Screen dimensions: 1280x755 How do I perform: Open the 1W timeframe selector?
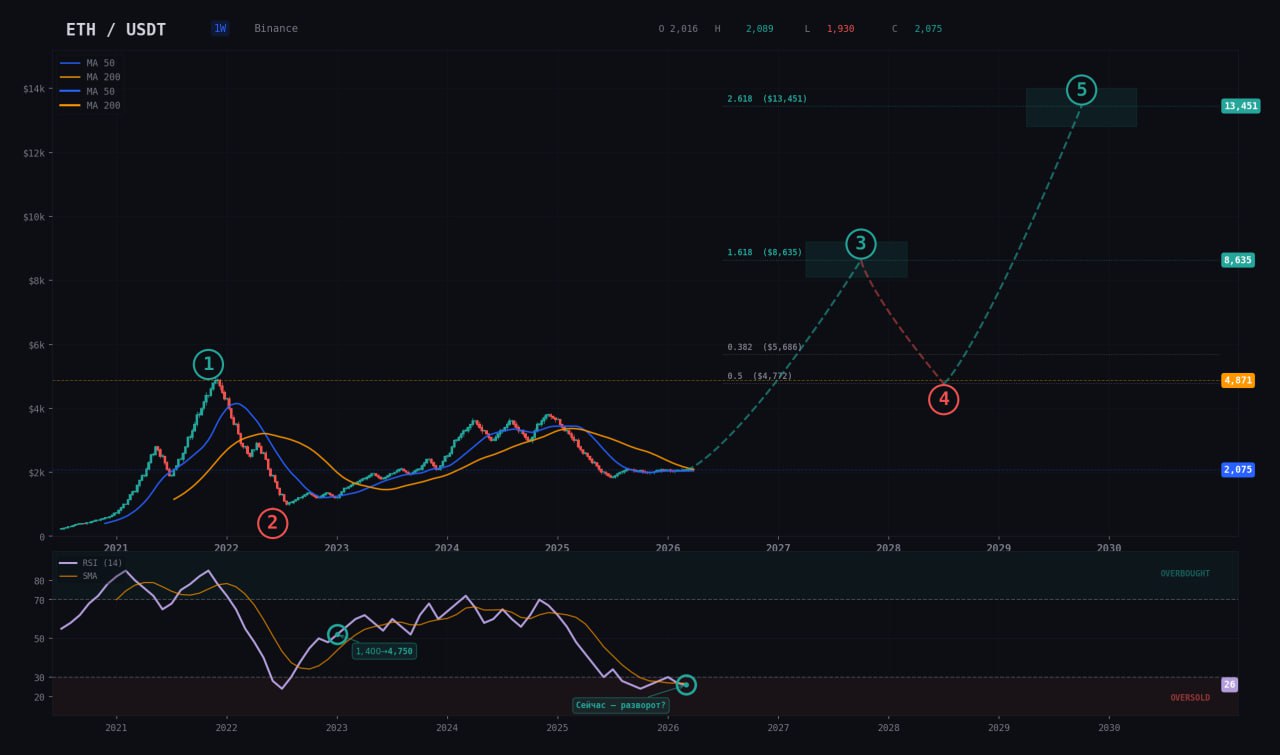pyautogui.click(x=220, y=29)
